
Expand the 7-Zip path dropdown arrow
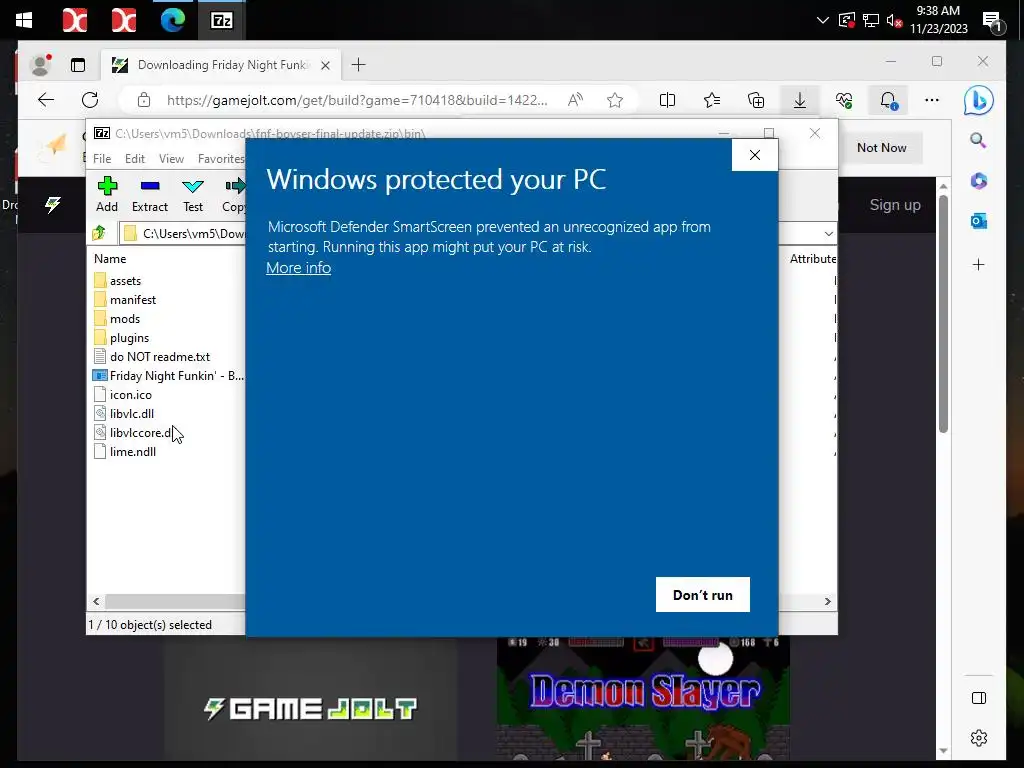[x=828, y=233]
